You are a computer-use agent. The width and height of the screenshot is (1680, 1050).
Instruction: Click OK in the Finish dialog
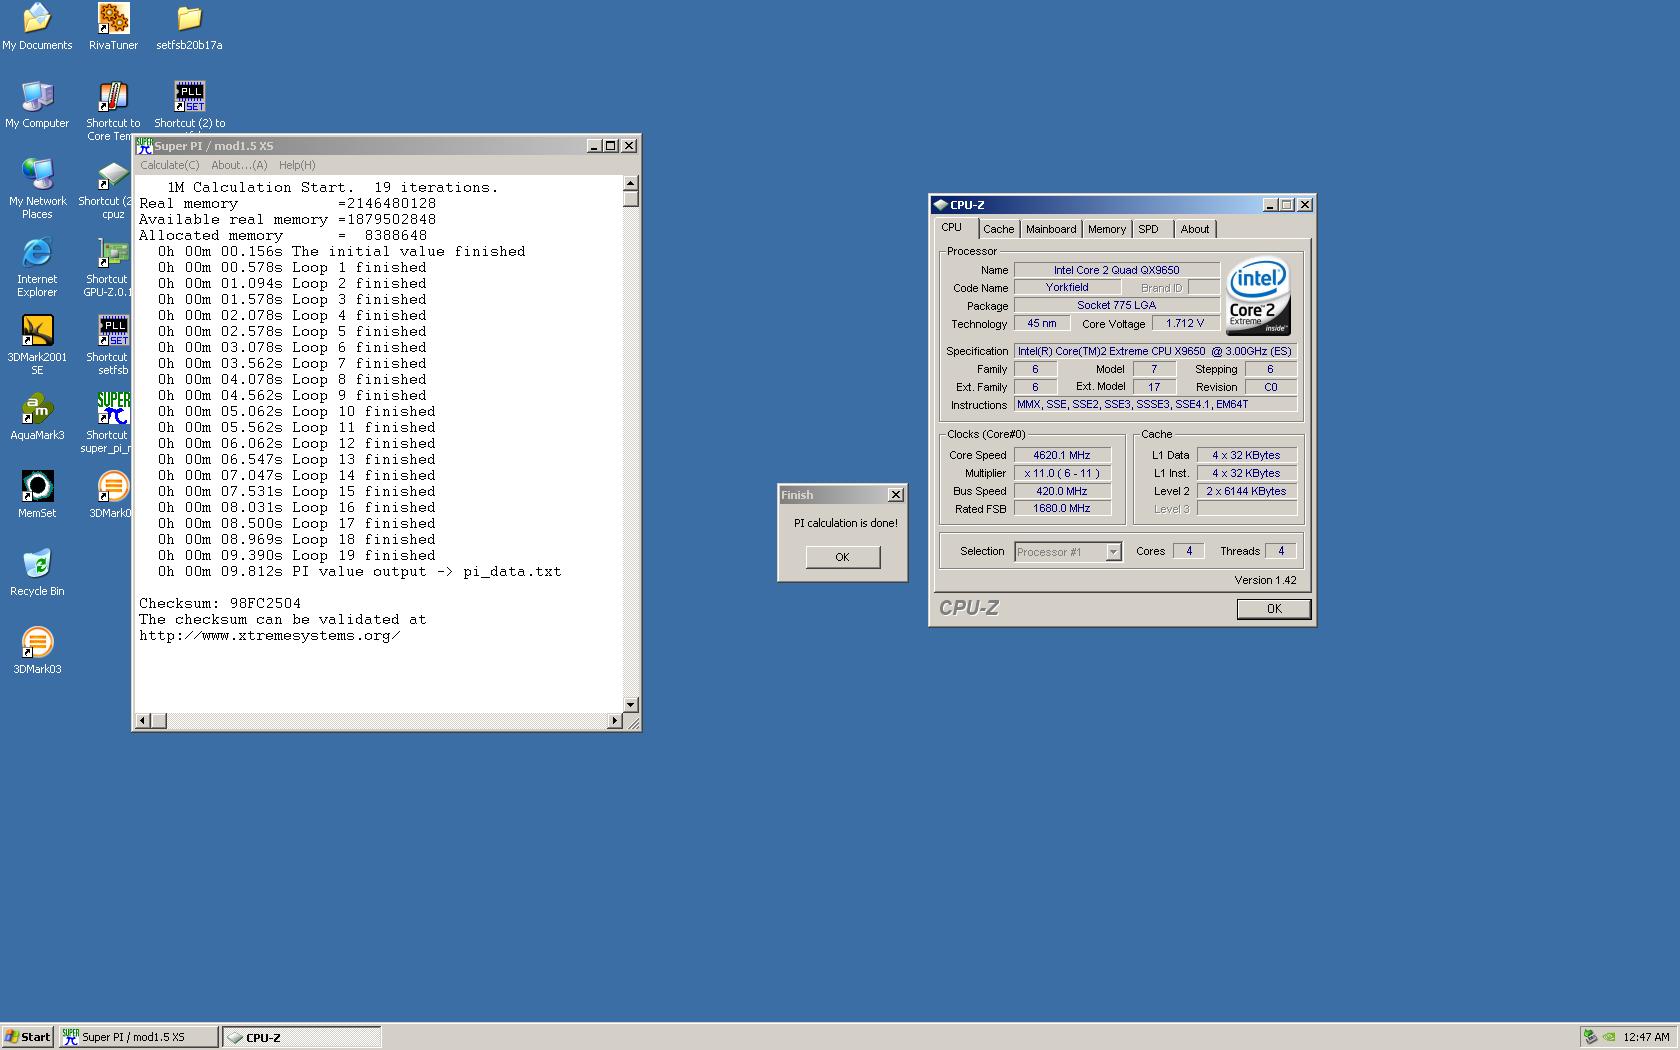(x=843, y=557)
